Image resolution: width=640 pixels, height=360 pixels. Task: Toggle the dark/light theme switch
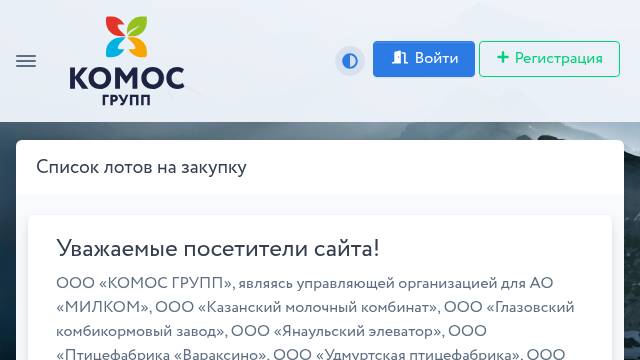pyautogui.click(x=350, y=61)
